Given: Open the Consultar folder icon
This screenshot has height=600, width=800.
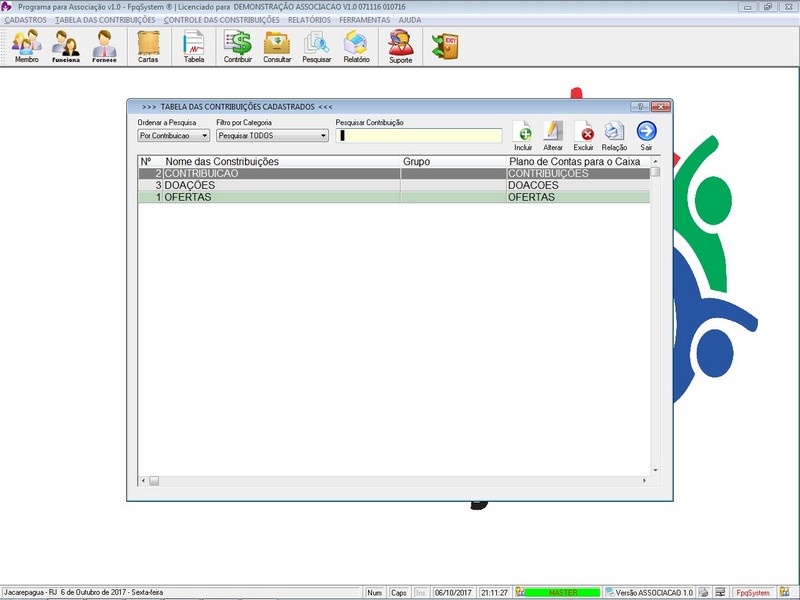Looking at the screenshot, I should (x=277, y=46).
